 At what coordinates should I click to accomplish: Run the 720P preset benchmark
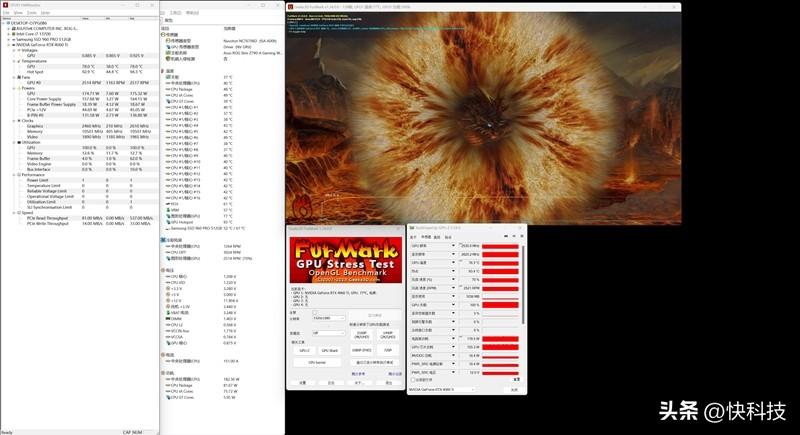tap(388, 350)
